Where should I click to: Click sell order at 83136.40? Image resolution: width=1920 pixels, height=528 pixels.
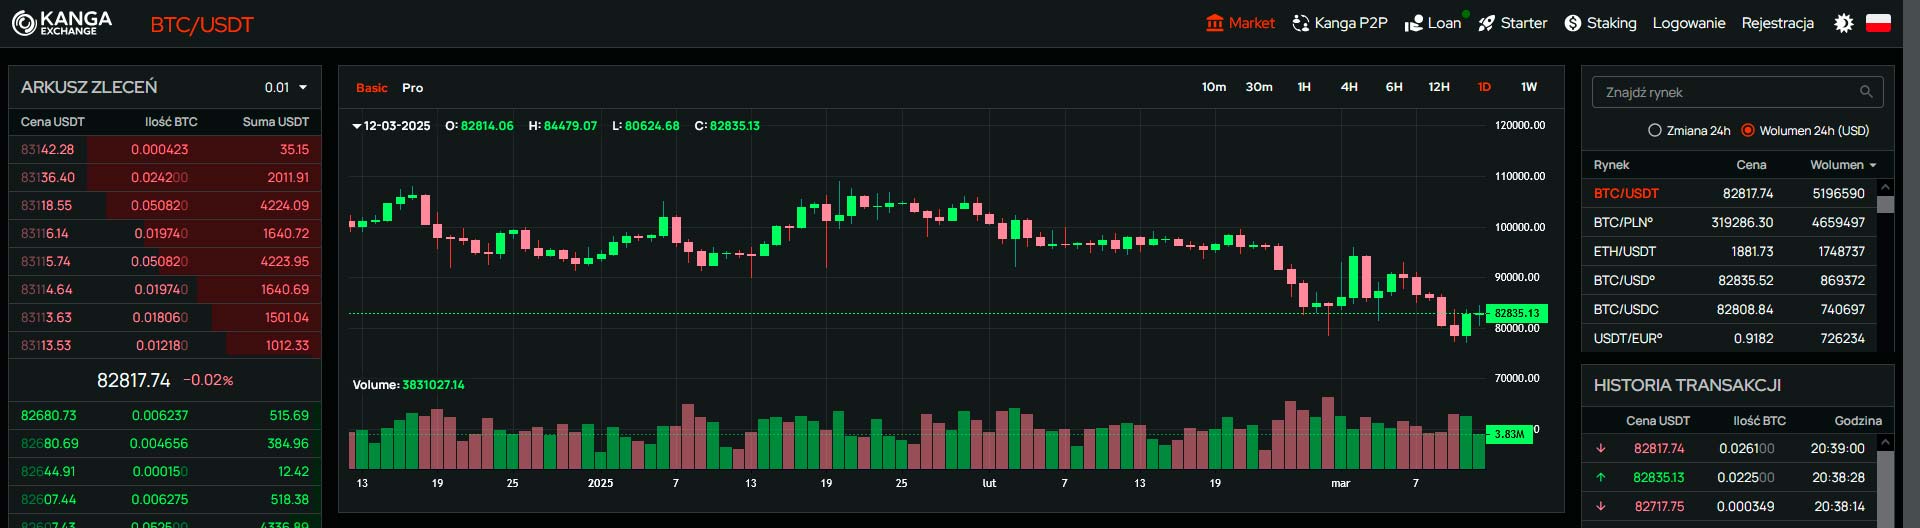pyautogui.click(x=165, y=177)
